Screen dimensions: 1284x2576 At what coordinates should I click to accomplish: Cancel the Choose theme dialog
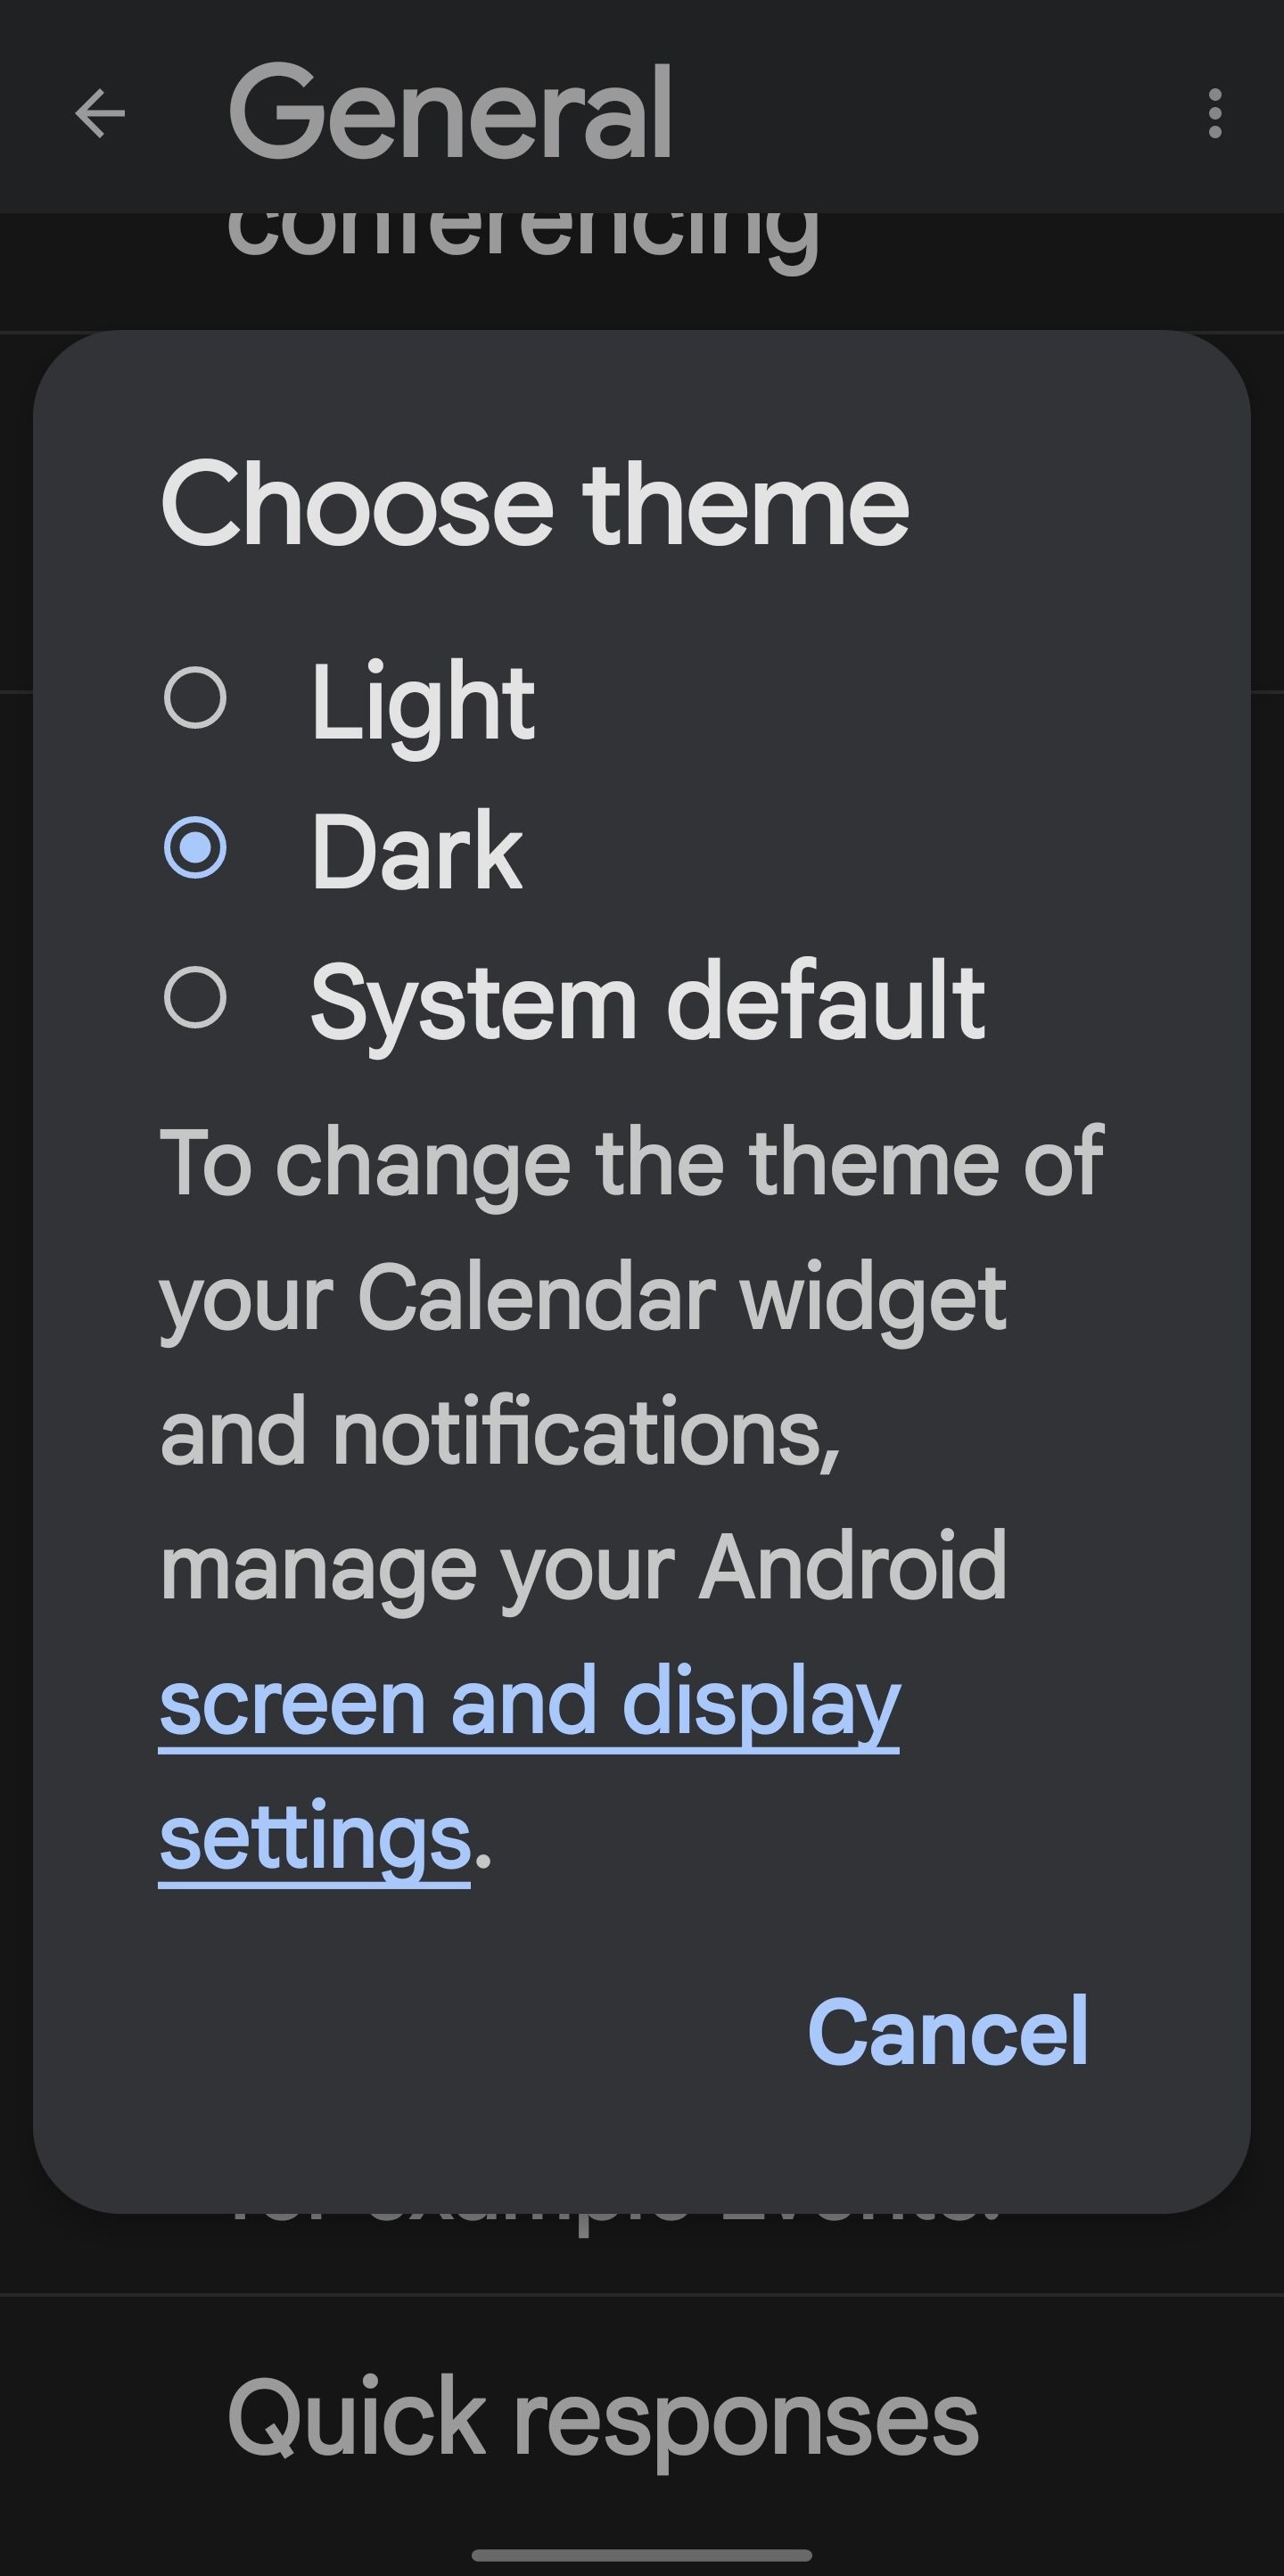pyautogui.click(x=947, y=2031)
